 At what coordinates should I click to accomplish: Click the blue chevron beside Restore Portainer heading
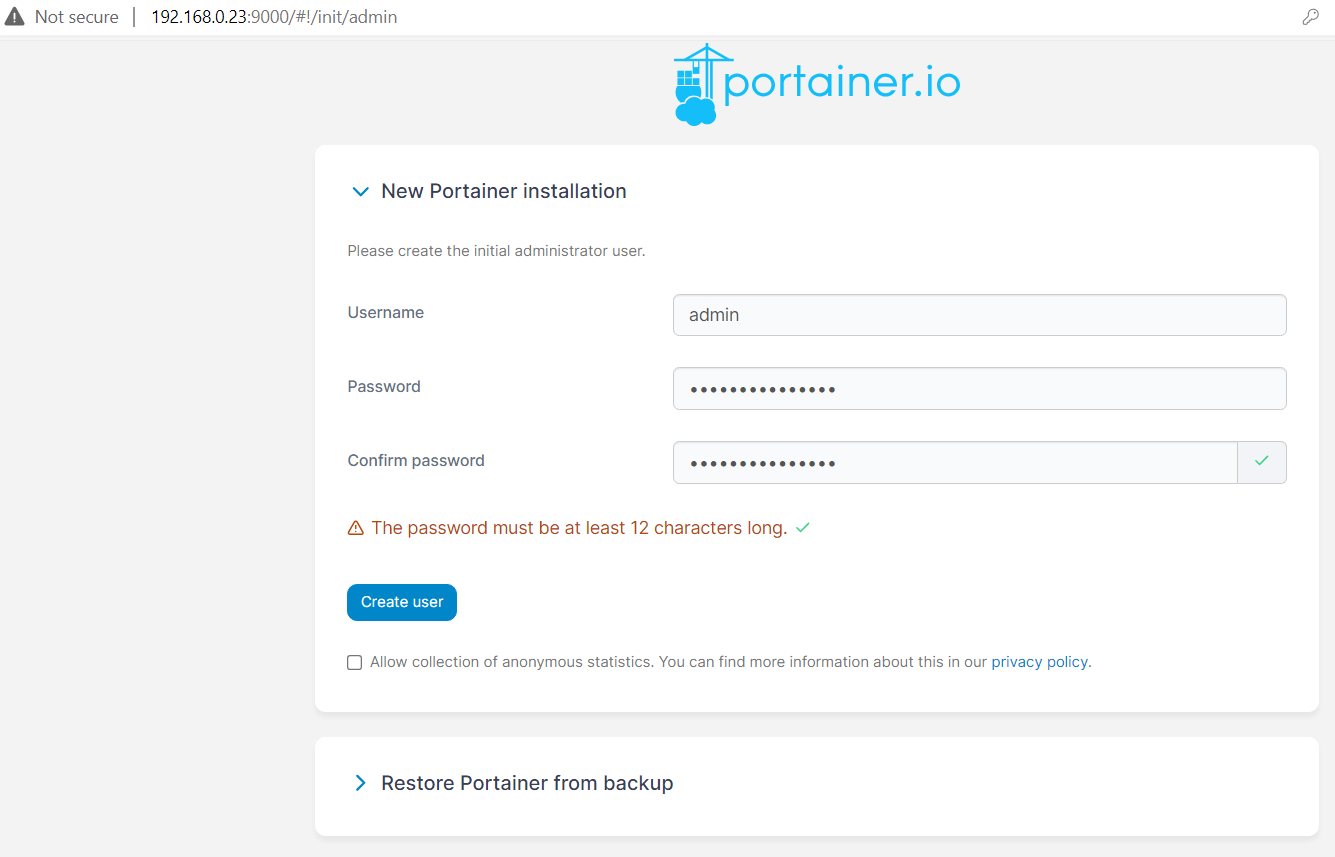coord(360,783)
